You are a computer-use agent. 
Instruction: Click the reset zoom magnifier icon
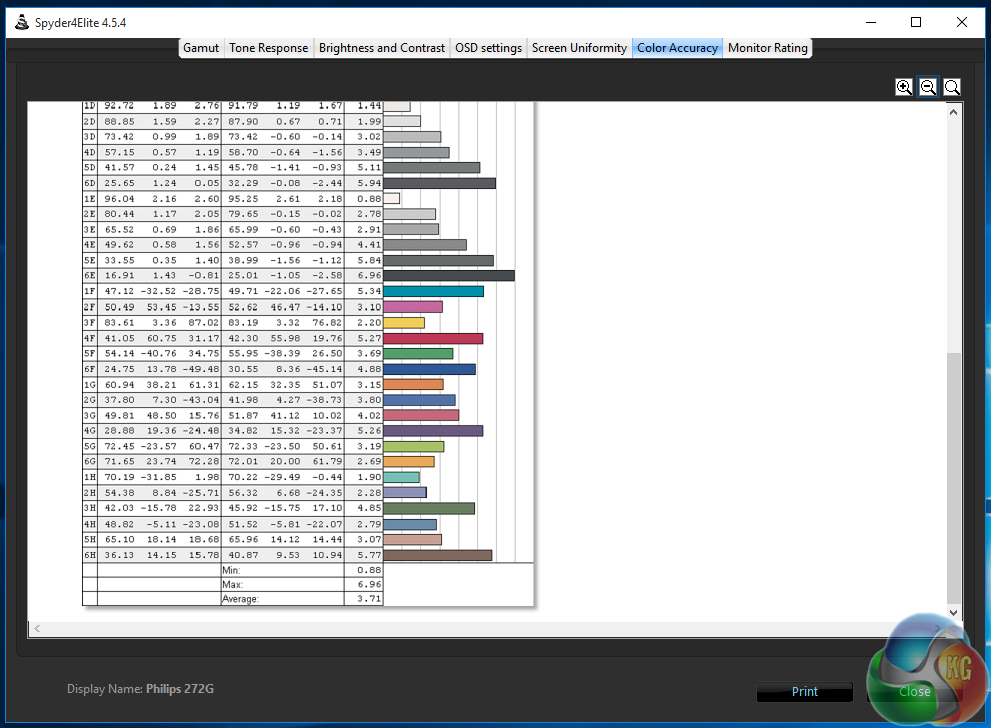tap(952, 87)
